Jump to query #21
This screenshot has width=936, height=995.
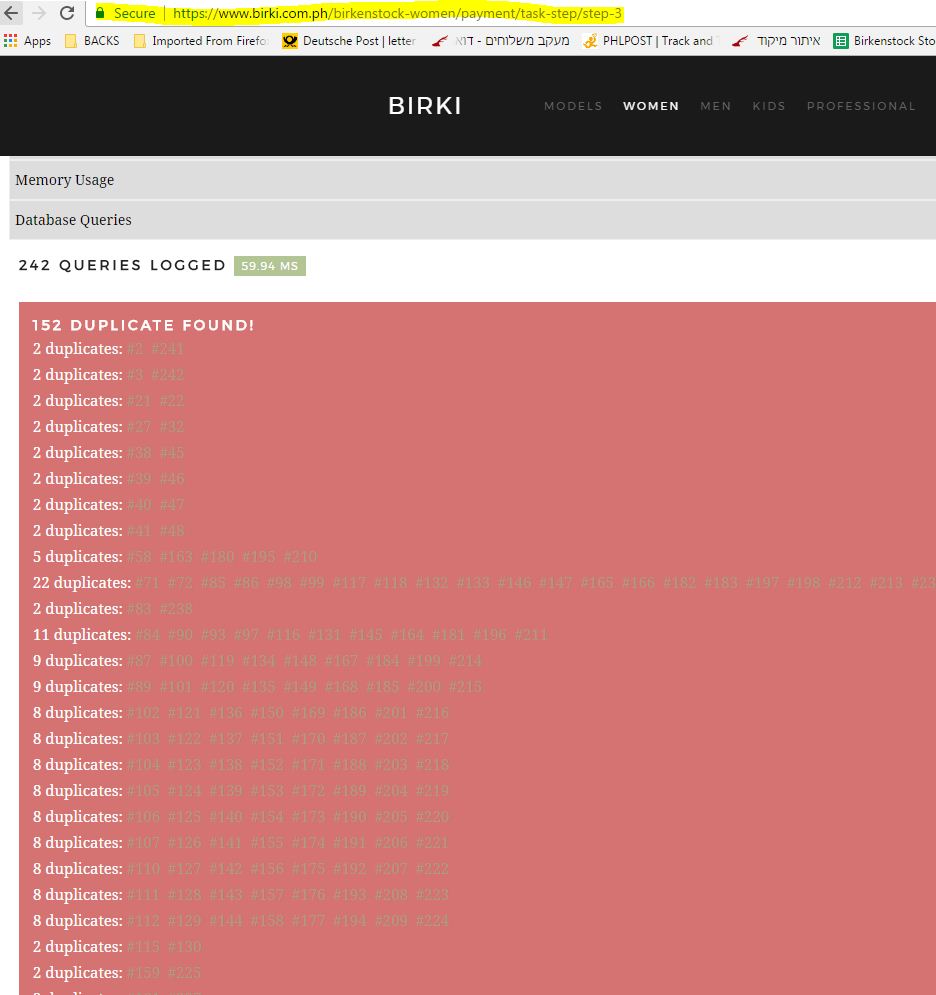point(139,401)
